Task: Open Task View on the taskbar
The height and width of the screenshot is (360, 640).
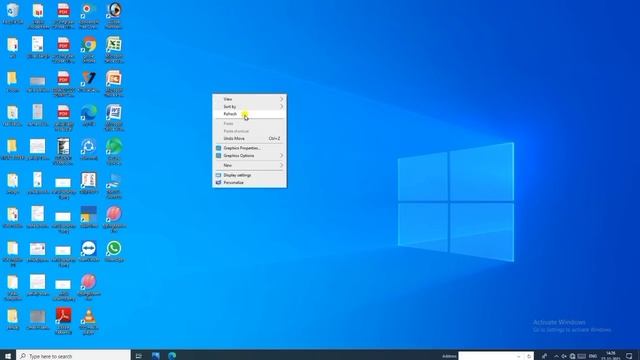Action: coord(139,356)
